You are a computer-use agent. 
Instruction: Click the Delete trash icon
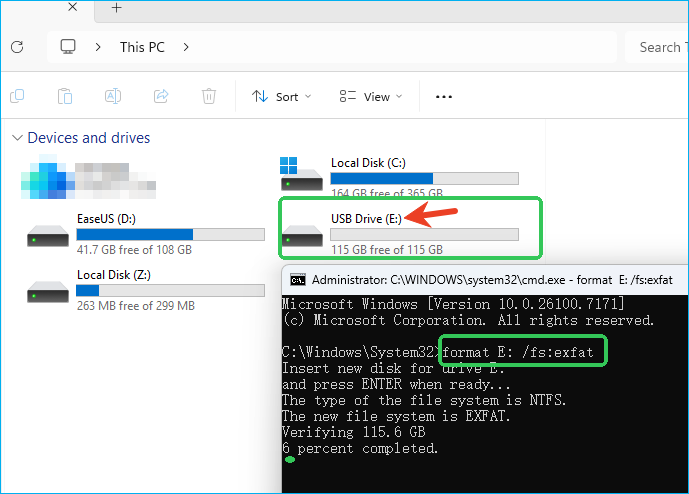(x=209, y=96)
